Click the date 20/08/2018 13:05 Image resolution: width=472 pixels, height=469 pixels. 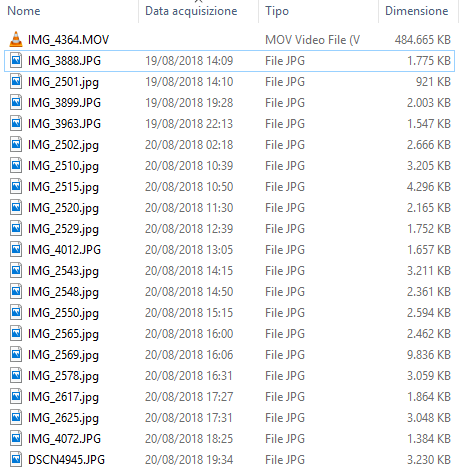coord(189,250)
